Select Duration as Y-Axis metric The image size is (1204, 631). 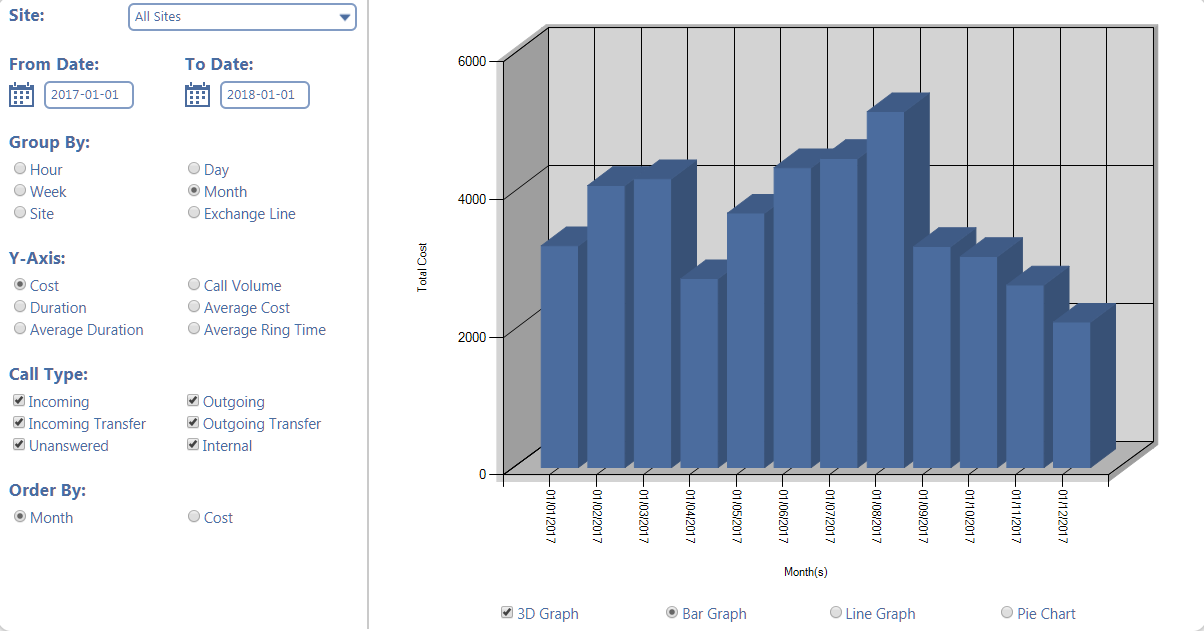[20, 307]
